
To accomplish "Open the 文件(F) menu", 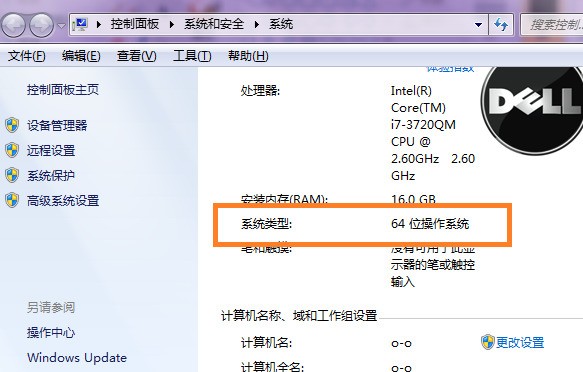I will 26,56.
